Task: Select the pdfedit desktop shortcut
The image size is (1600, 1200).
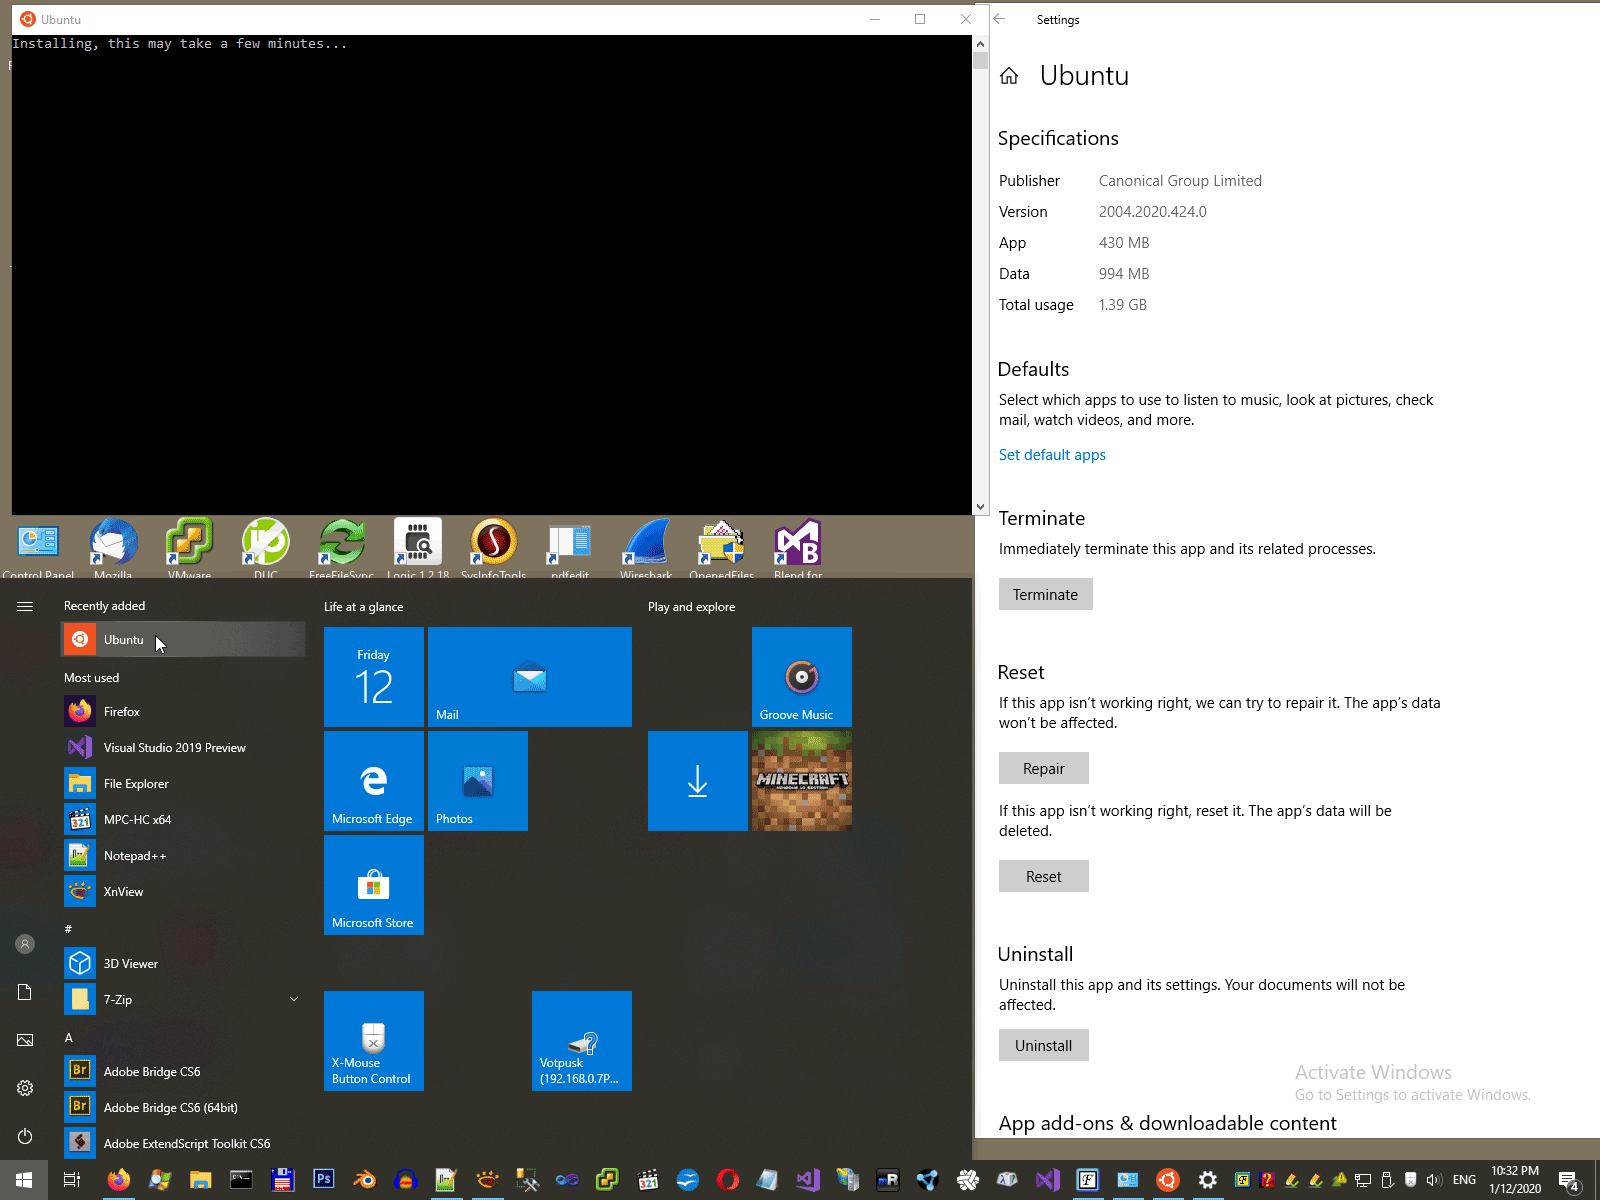Action: pos(570,549)
